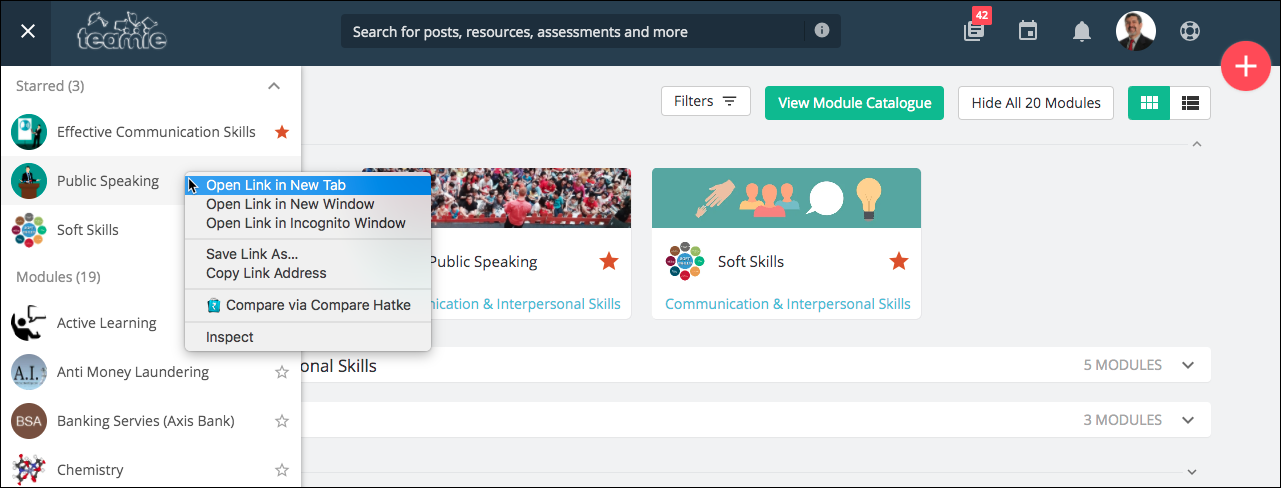Click Hide All 20 Modules button

pos(1036,103)
